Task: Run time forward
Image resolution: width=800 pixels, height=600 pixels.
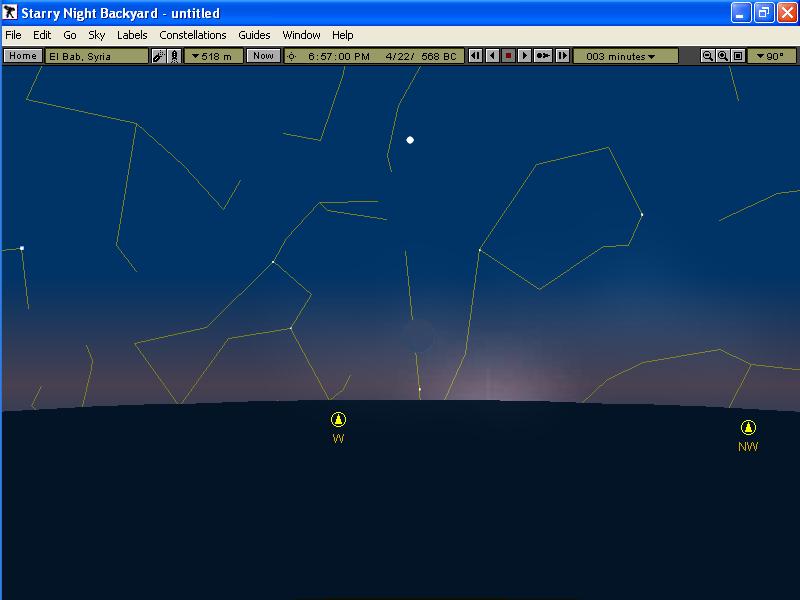Action: tap(524, 56)
